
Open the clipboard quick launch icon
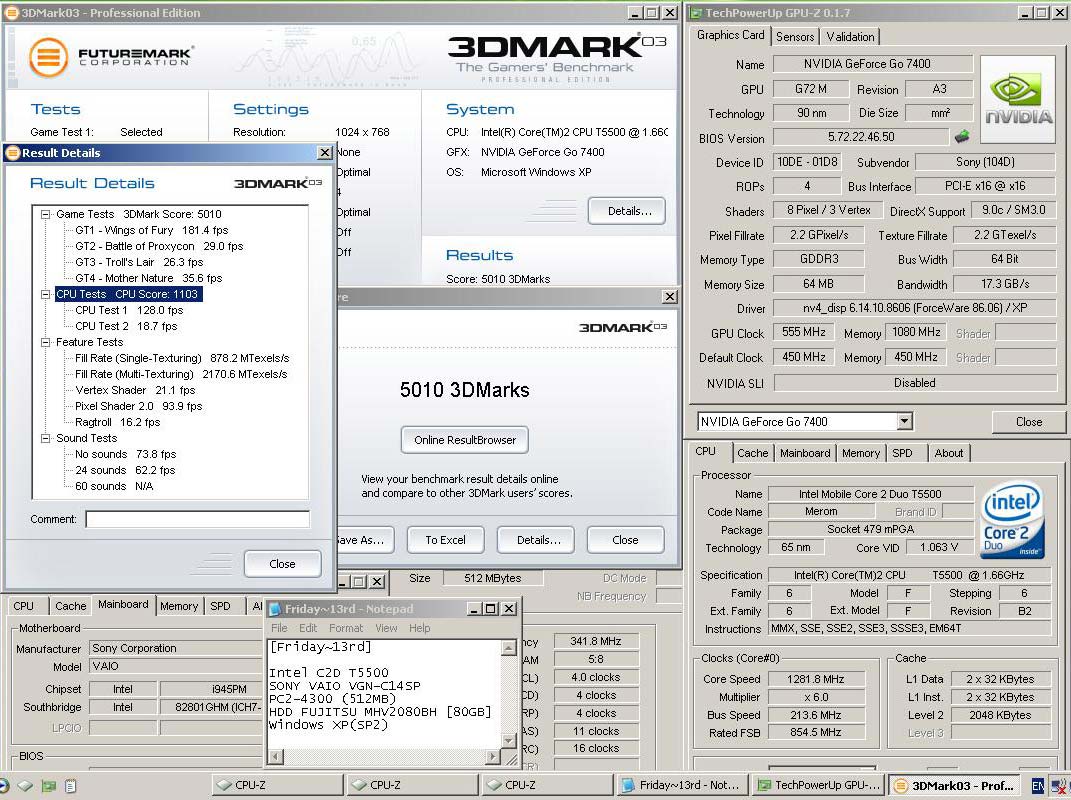[x=70, y=786]
